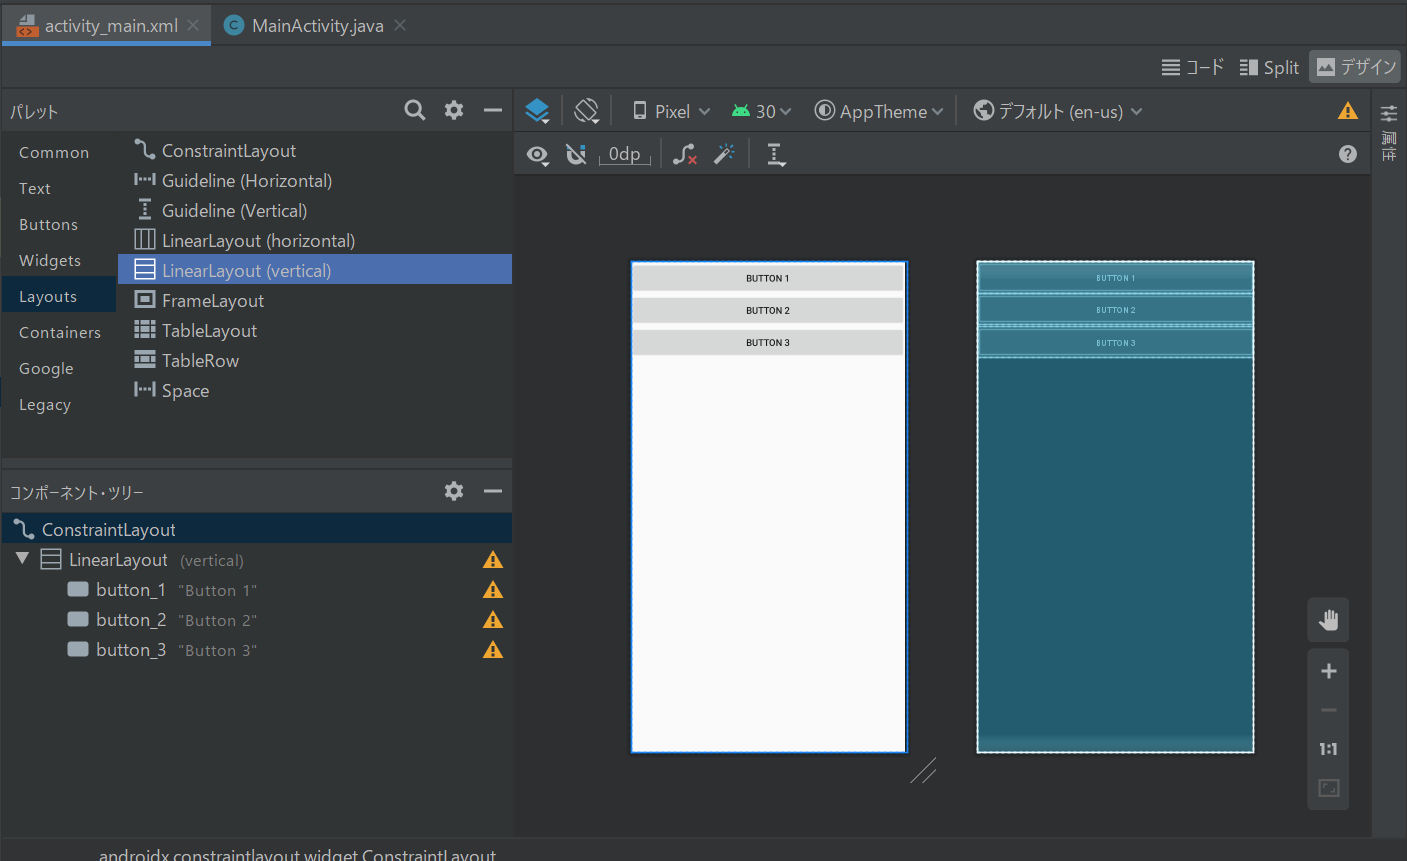Switch to Split view mode

1269,67
